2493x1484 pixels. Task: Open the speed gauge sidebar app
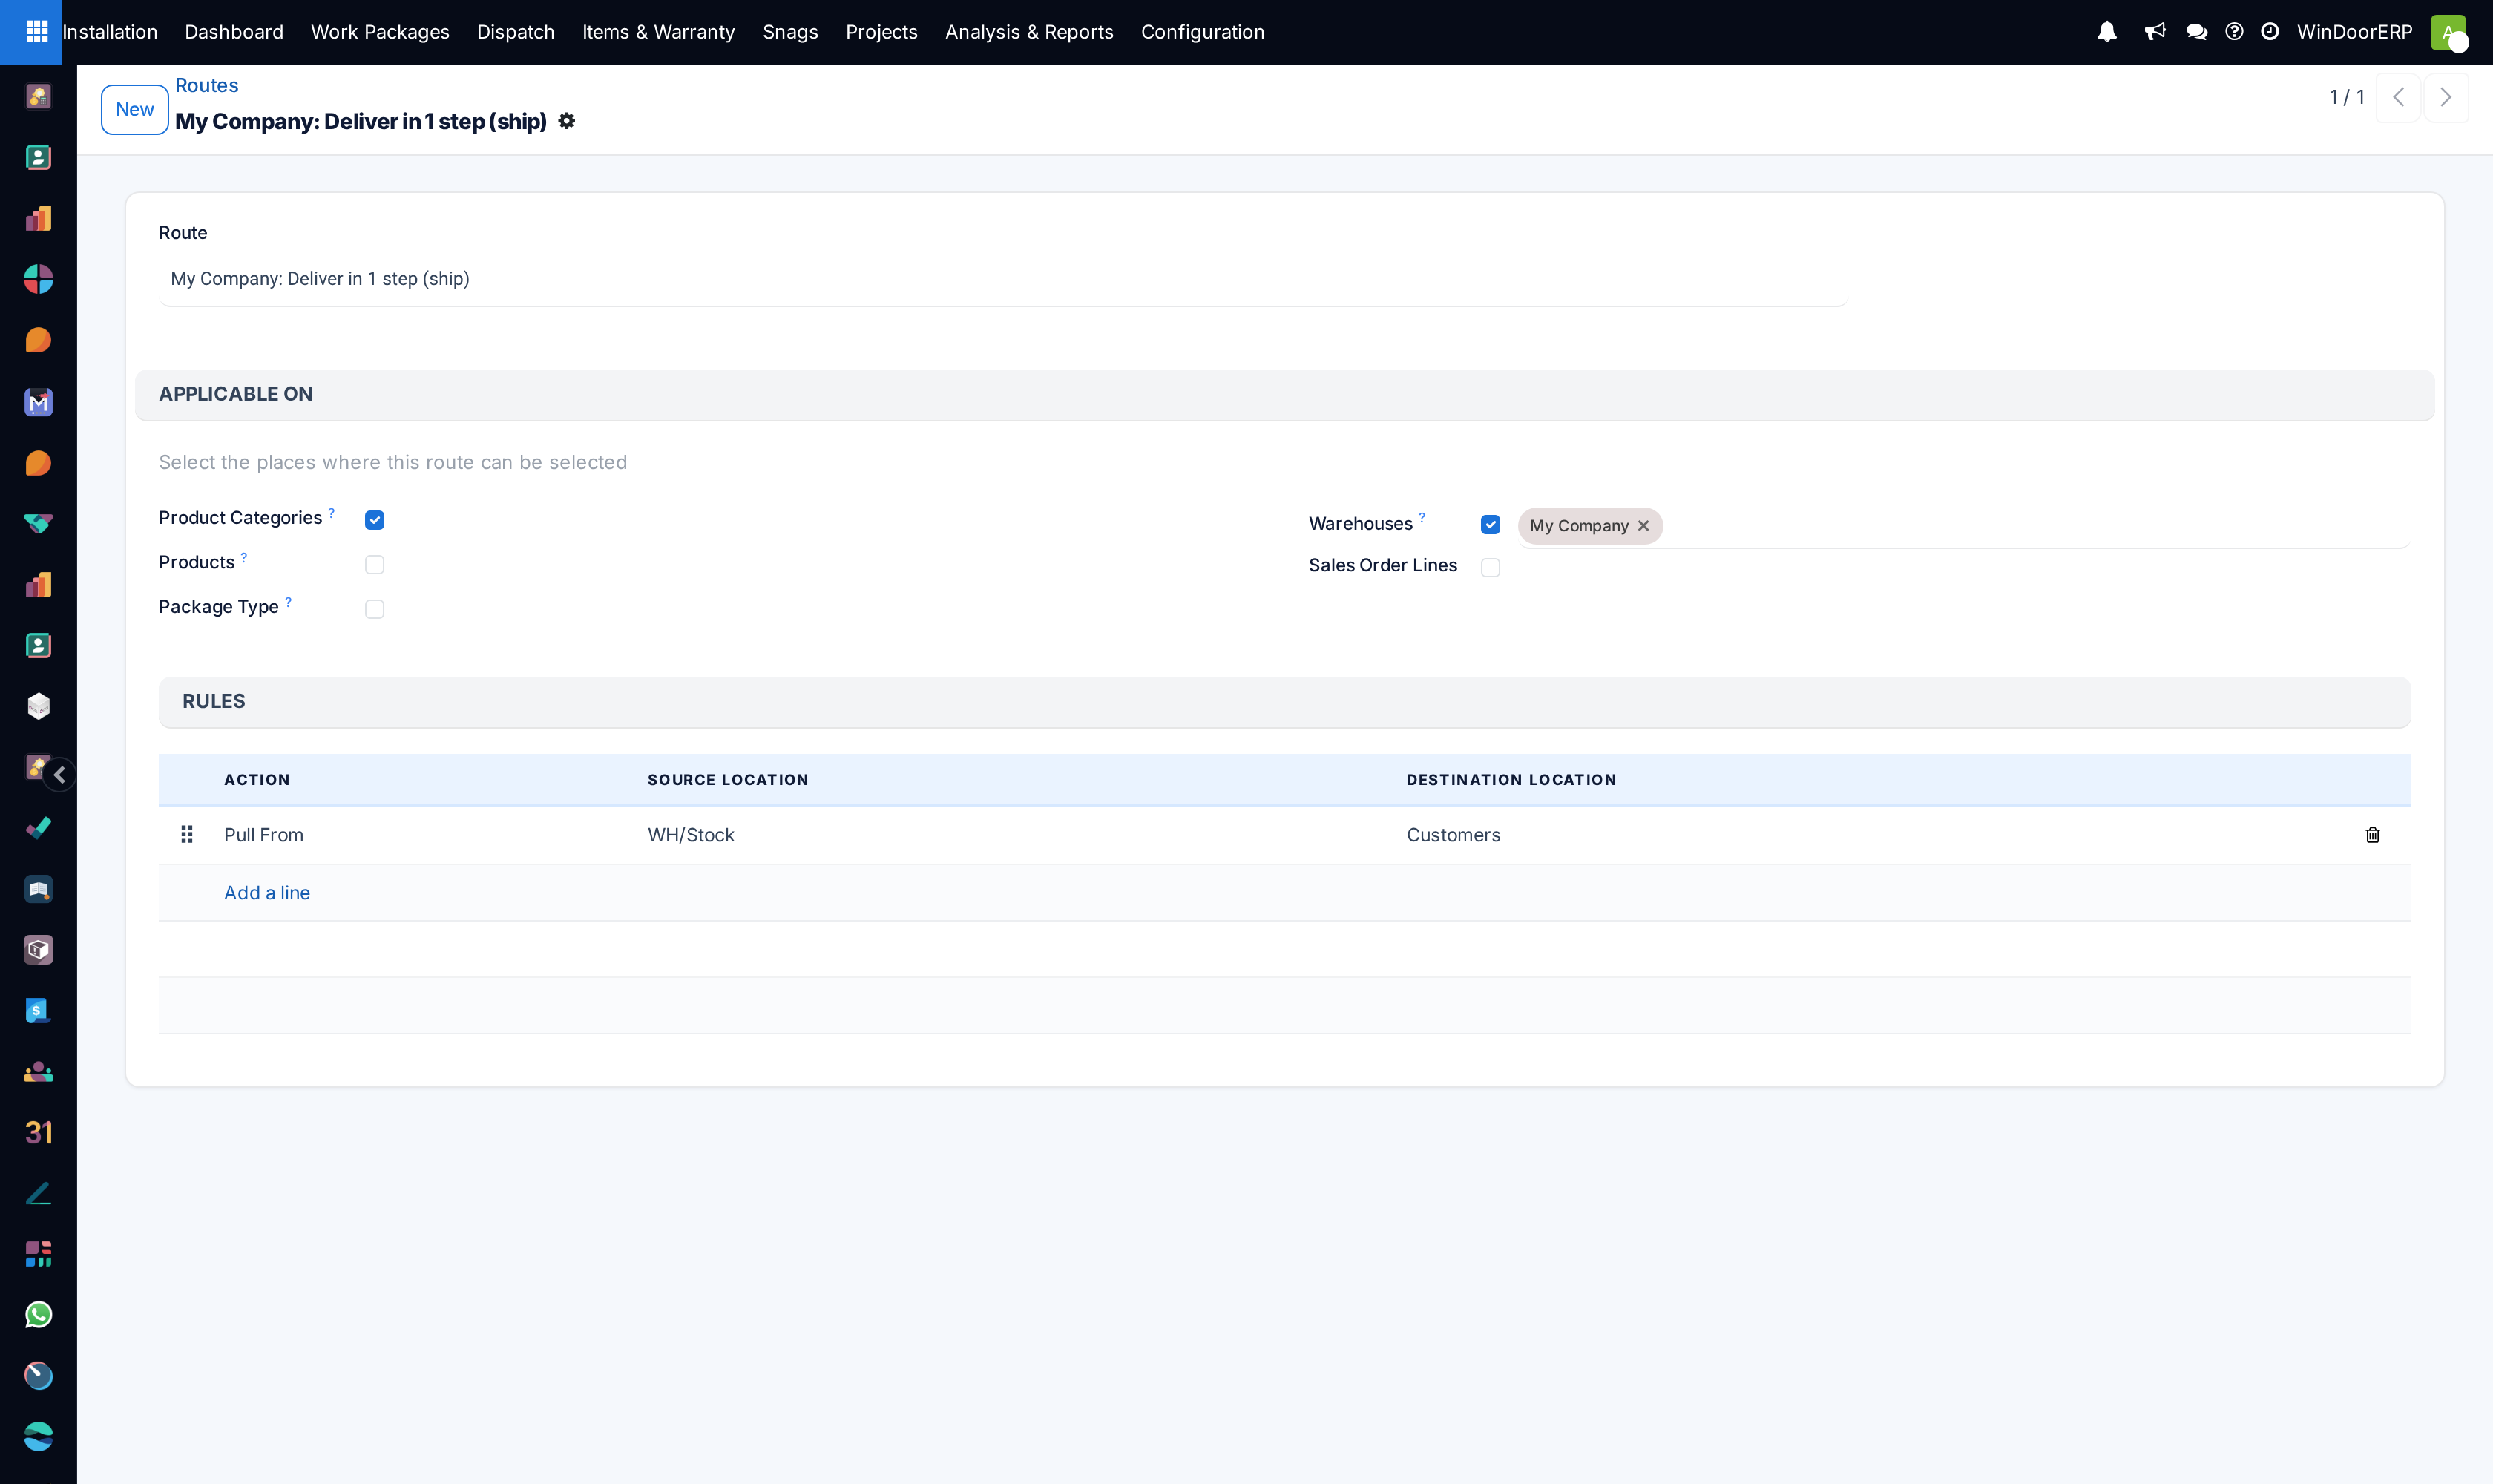point(38,1376)
